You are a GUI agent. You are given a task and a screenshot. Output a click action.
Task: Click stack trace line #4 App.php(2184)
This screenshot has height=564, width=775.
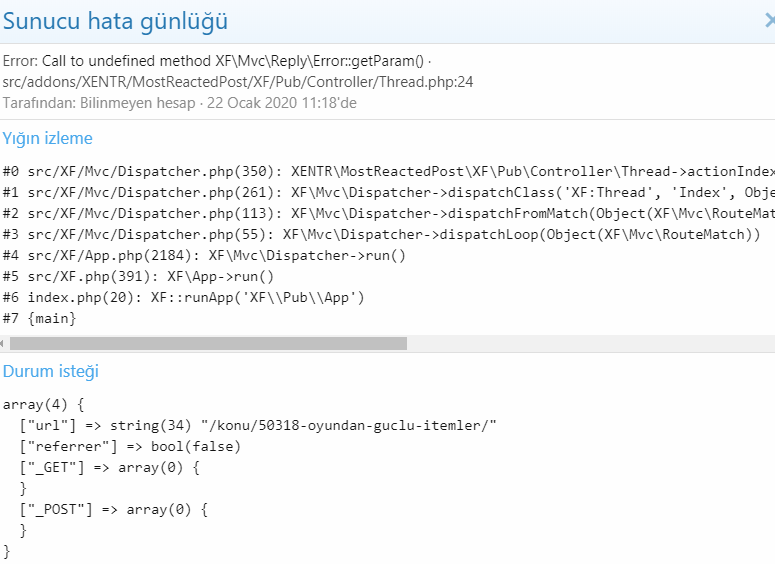(x=204, y=256)
